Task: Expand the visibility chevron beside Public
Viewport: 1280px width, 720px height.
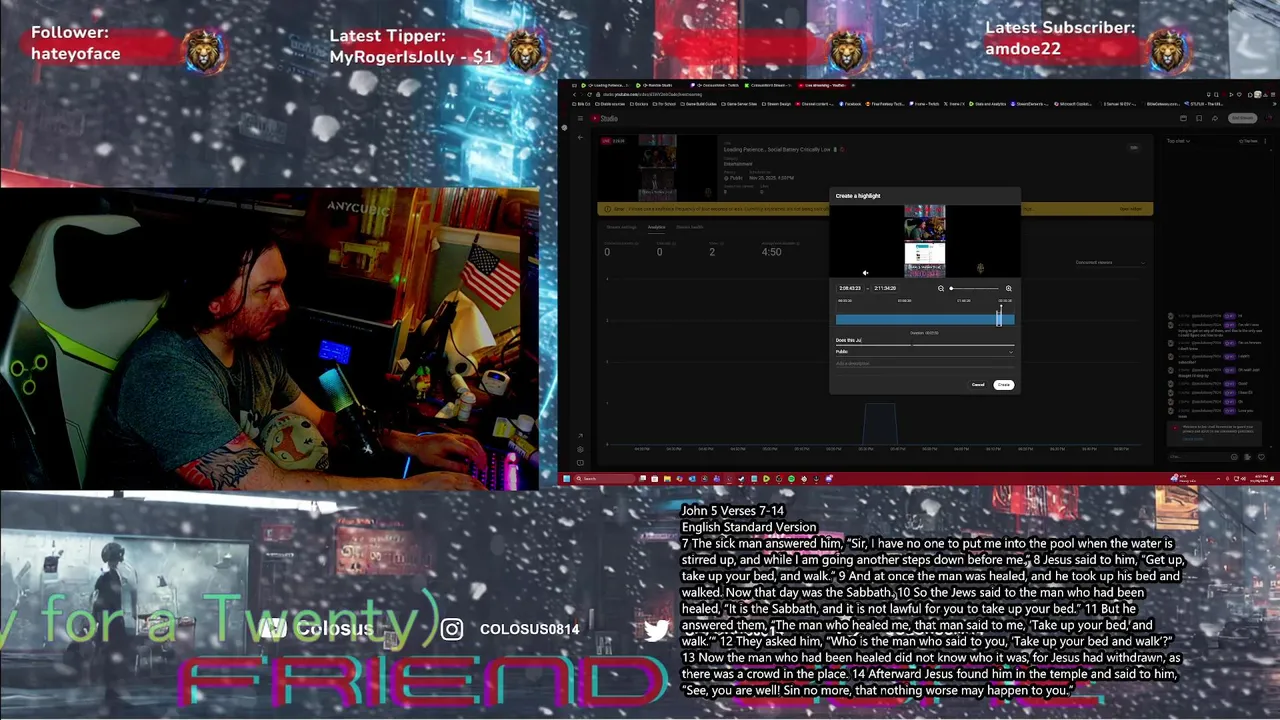Action: [1010, 352]
